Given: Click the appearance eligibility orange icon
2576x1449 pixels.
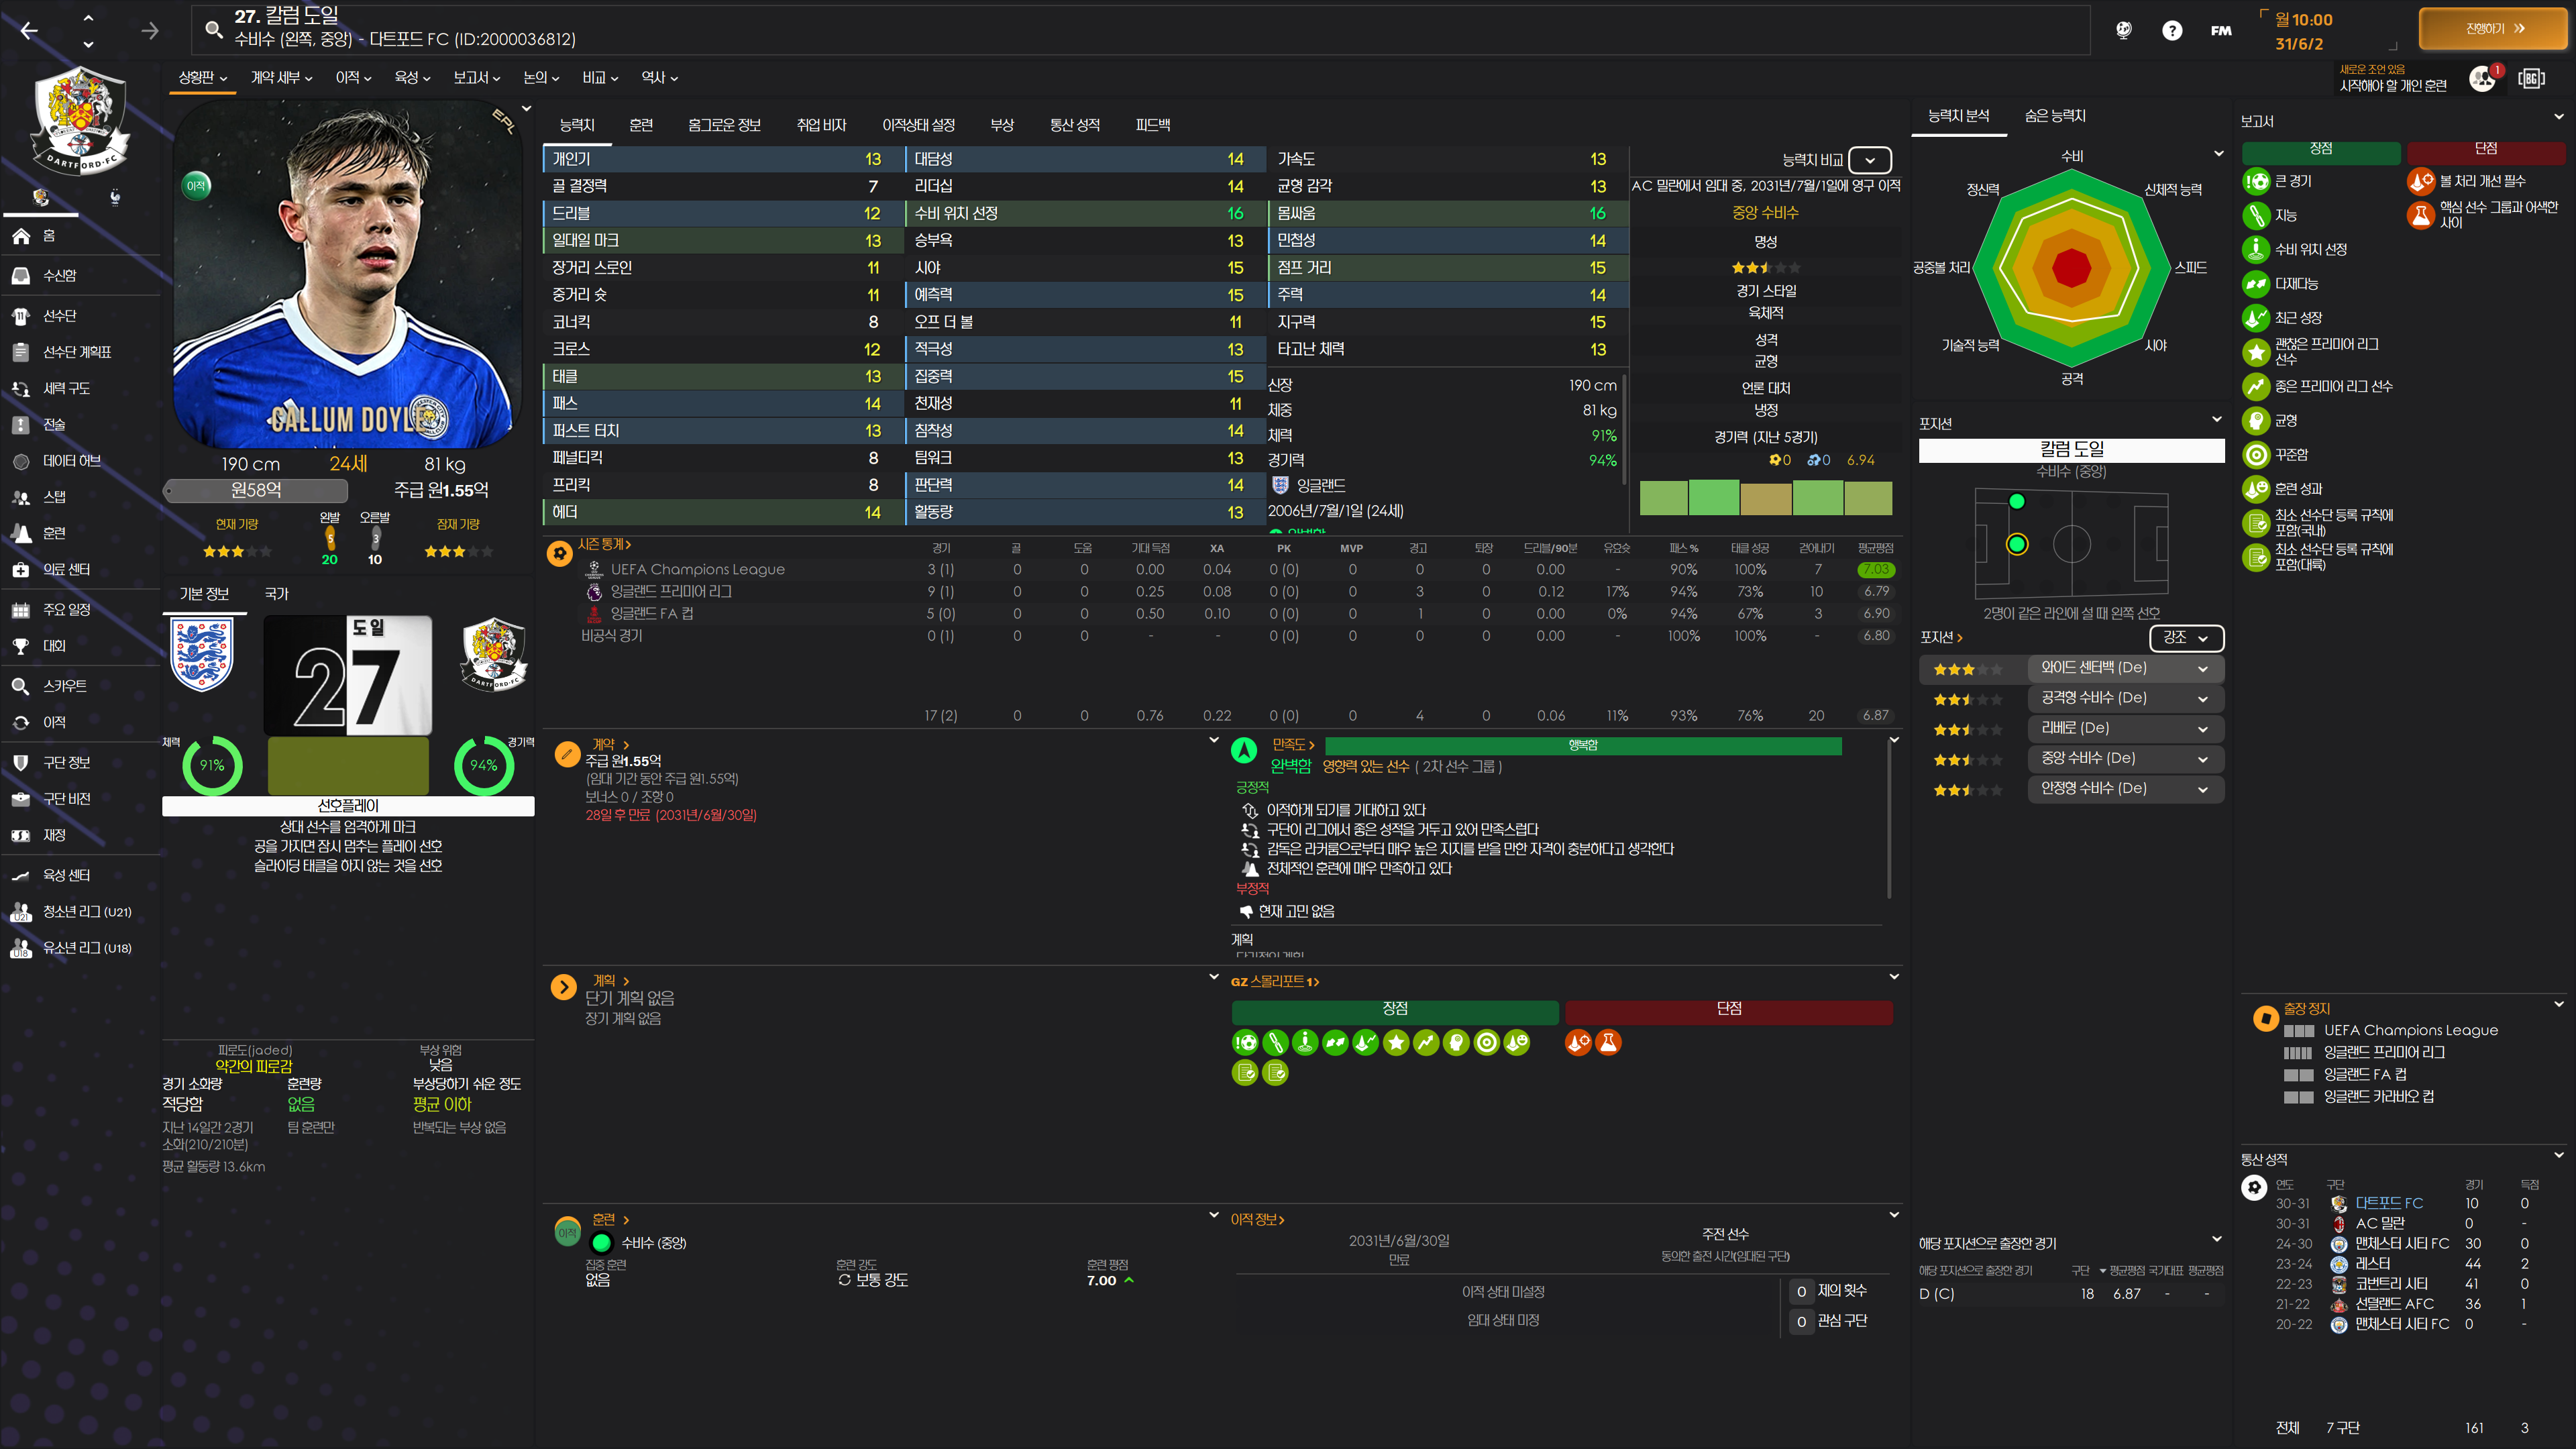Looking at the screenshot, I should click(x=2265, y=1019).
